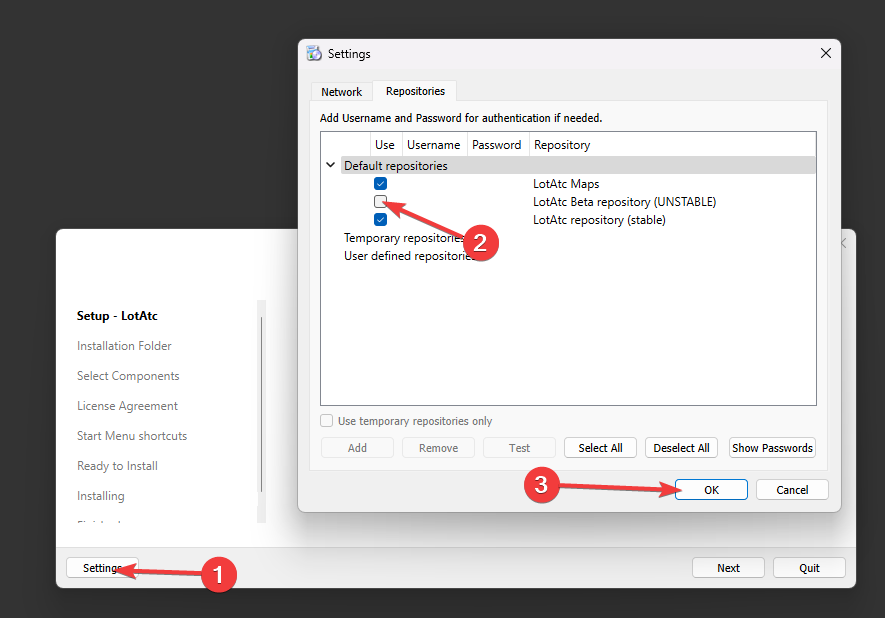Click Next in the installer window
Screen dimensions: 885x618
click(728, 568)
